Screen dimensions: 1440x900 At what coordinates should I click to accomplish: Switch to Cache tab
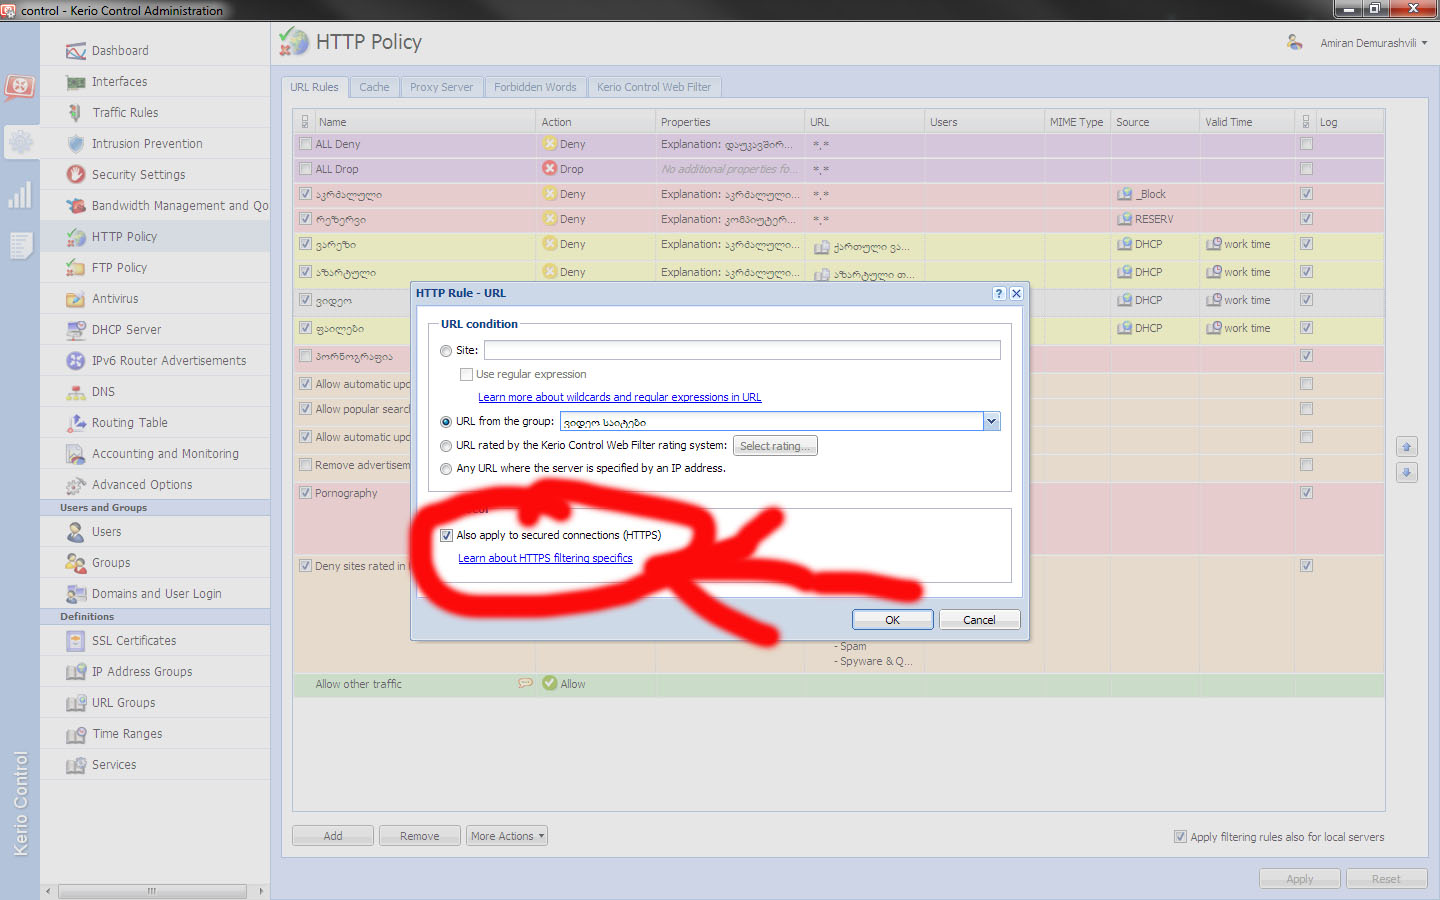(x=374, y=87)
